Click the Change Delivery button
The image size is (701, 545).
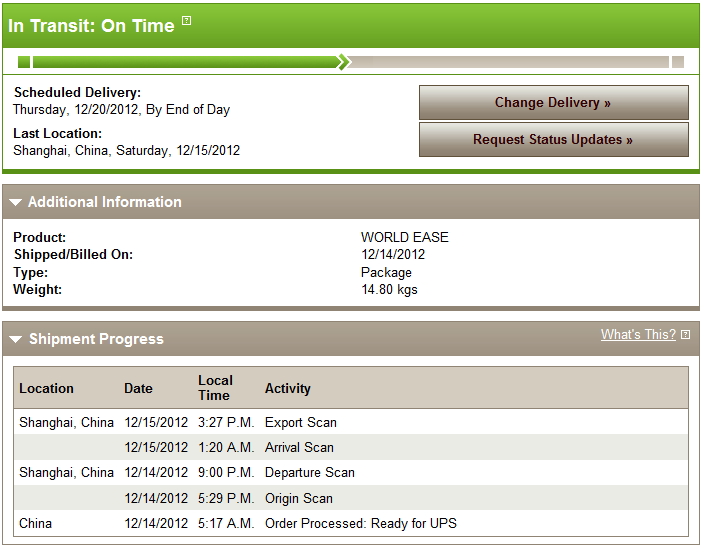pyautogui.click(x=553, y=102)
